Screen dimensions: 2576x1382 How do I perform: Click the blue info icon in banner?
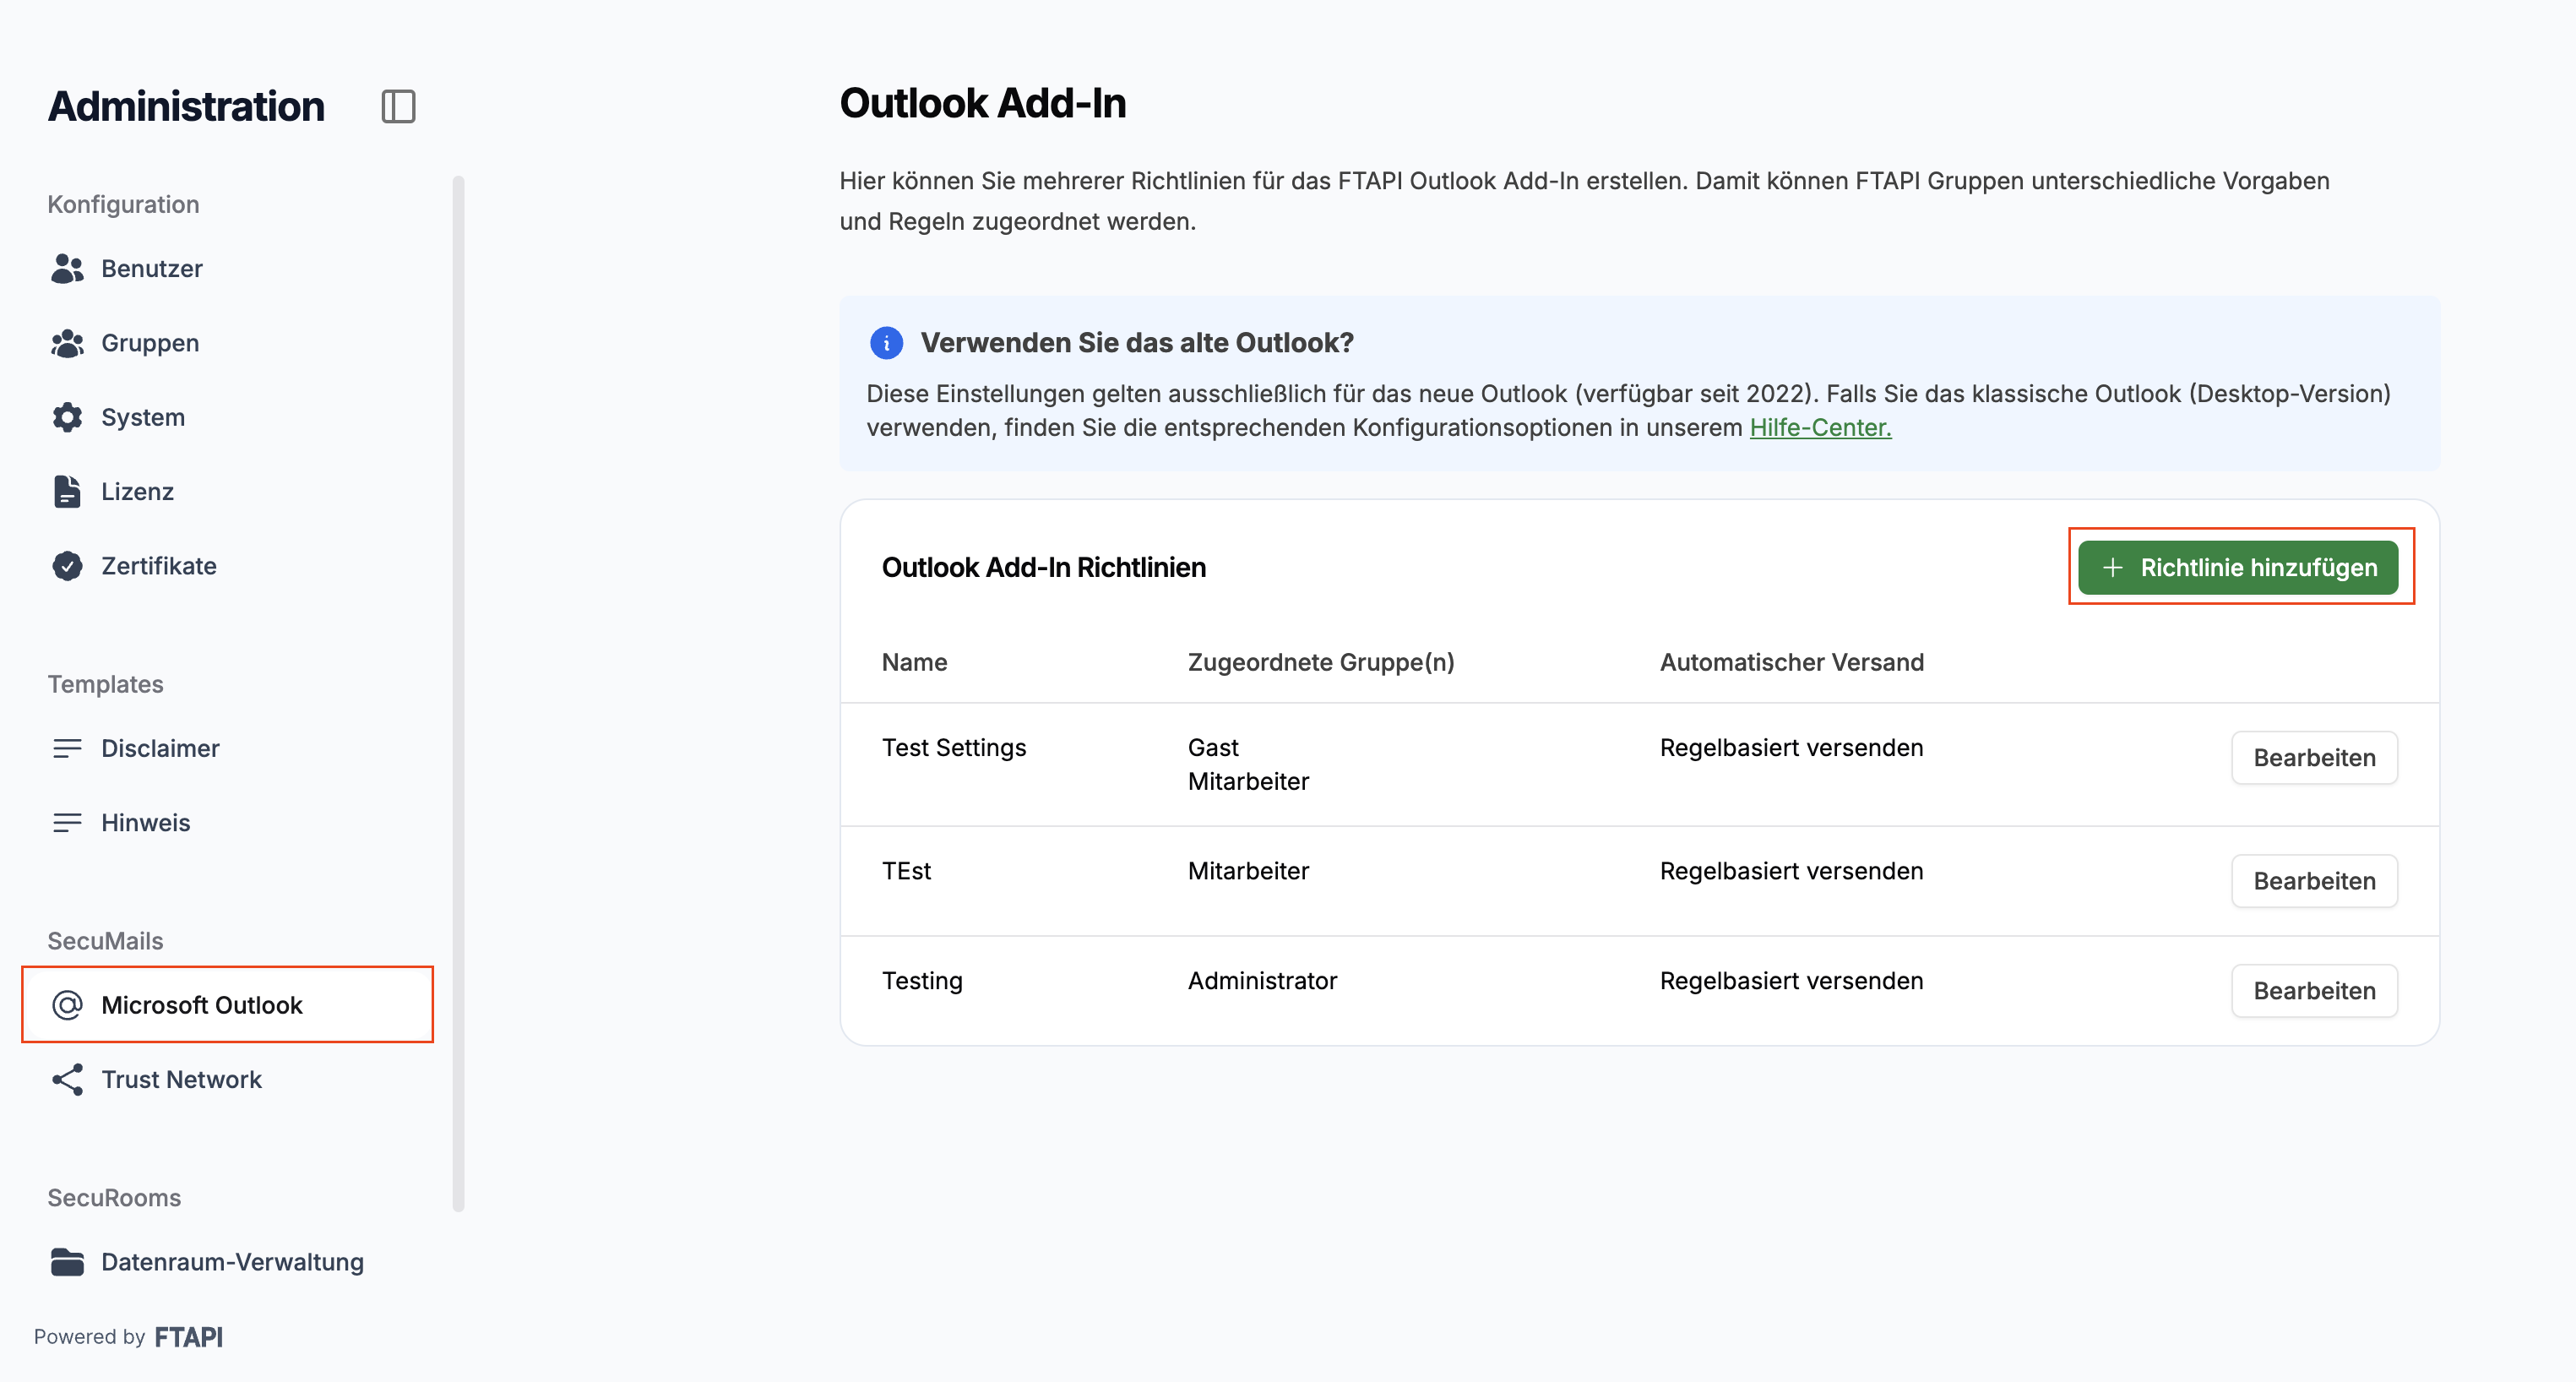886,343
